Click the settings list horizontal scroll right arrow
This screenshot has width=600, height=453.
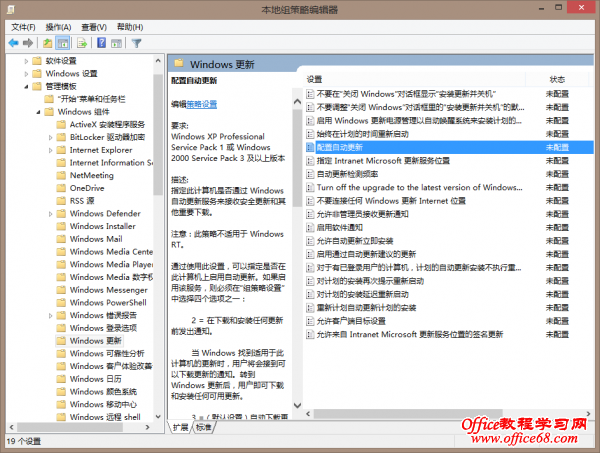pos(589,414)
